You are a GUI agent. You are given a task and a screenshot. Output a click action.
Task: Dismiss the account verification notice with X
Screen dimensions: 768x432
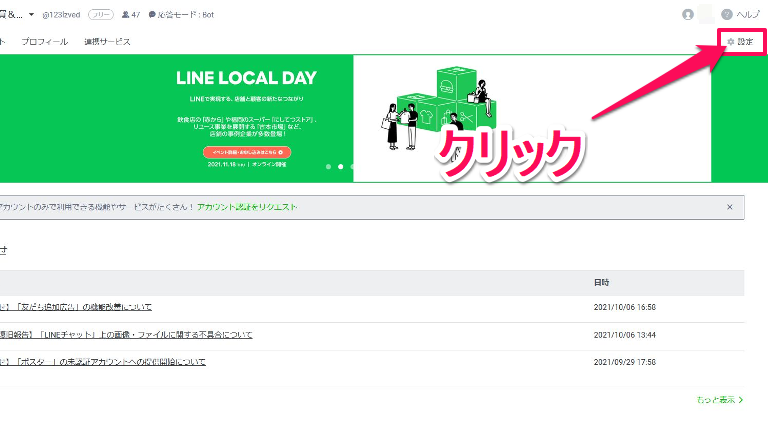[730, 207]
